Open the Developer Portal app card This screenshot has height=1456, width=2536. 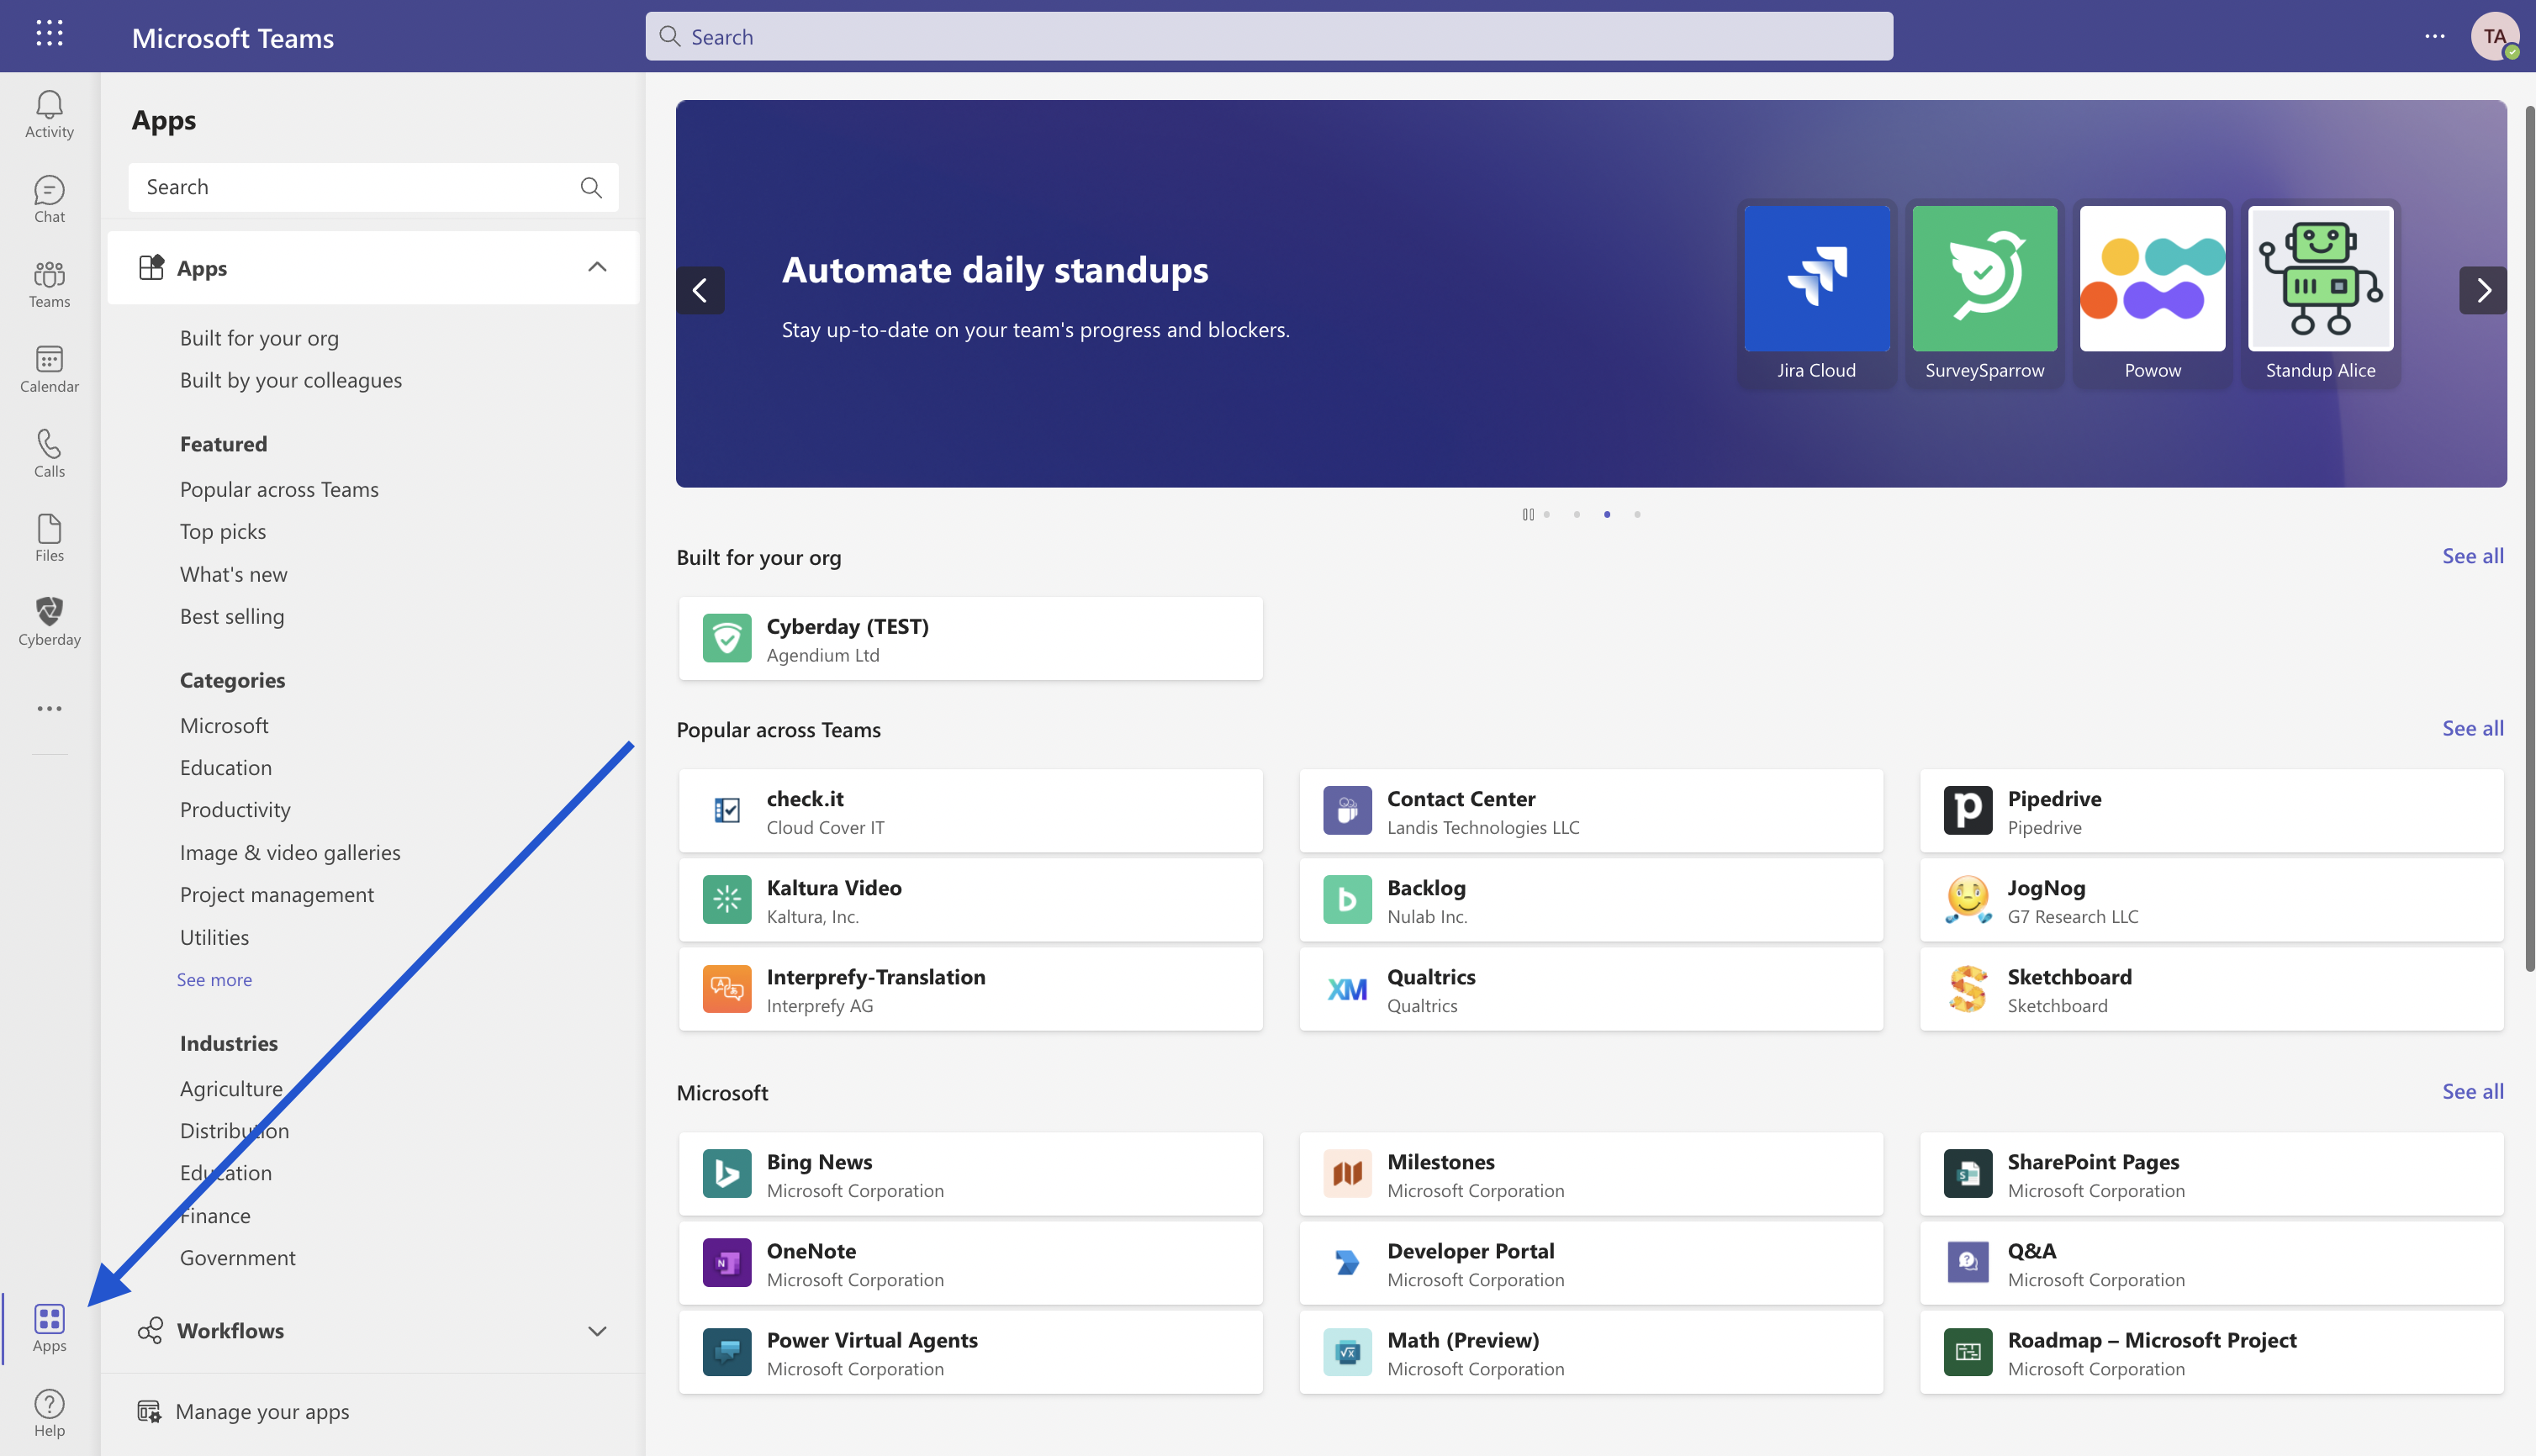pos(1590,1262)
